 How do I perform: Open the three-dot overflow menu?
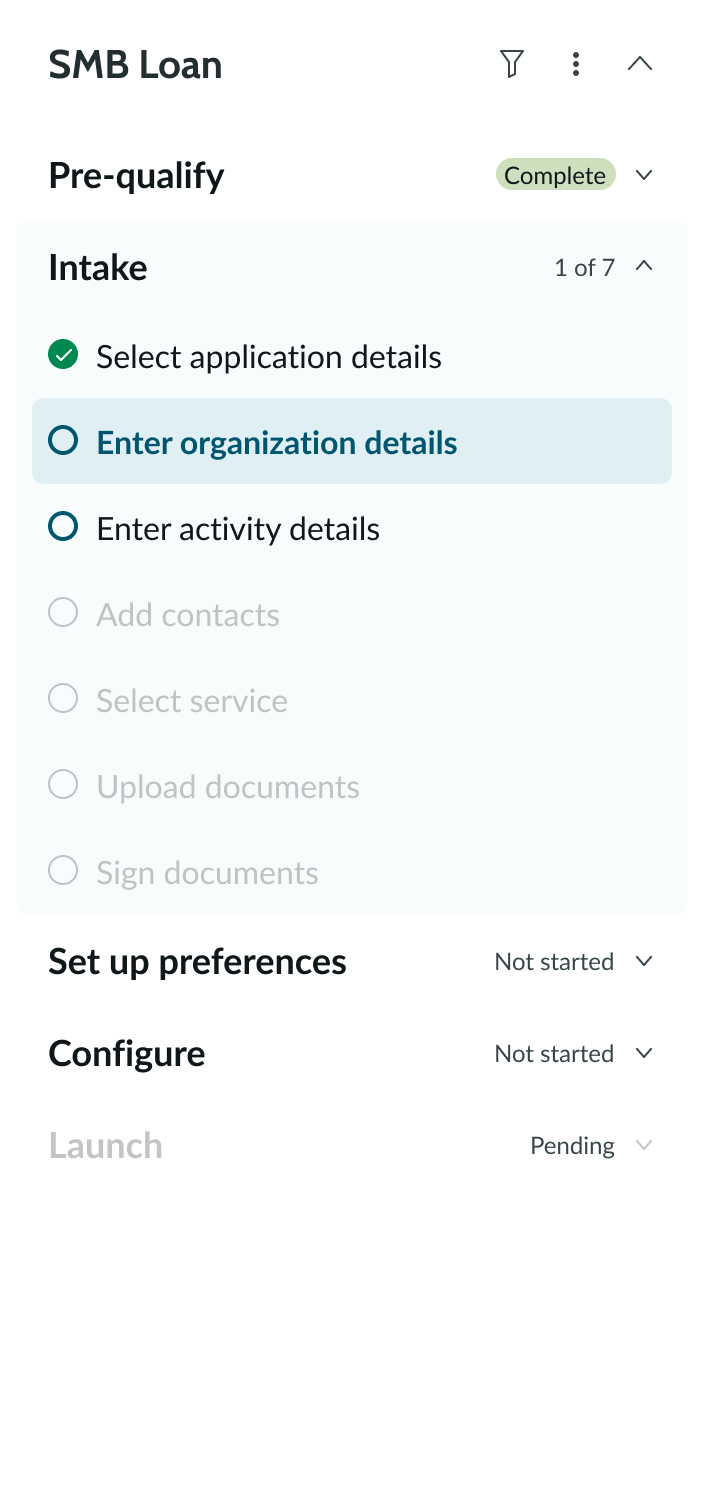point(576,64)
